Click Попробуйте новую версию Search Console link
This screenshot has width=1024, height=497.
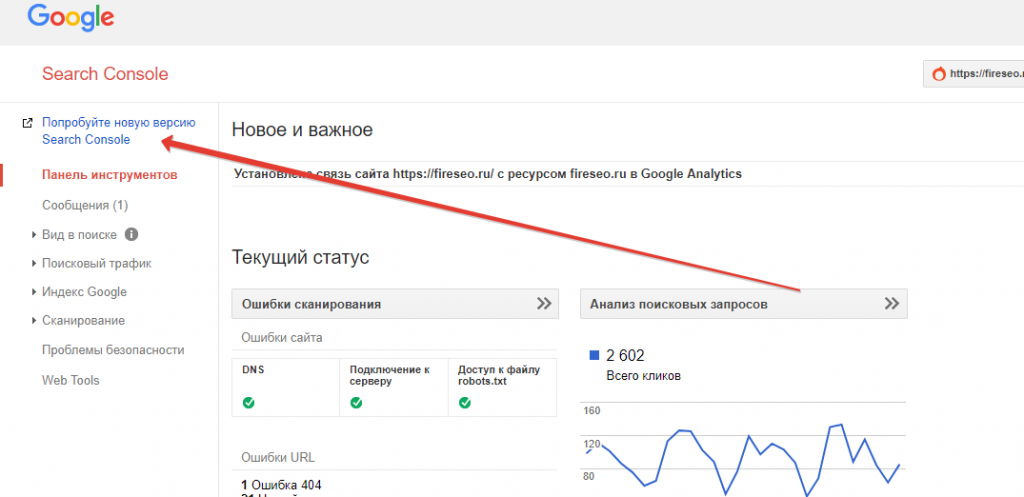(118, 131)
